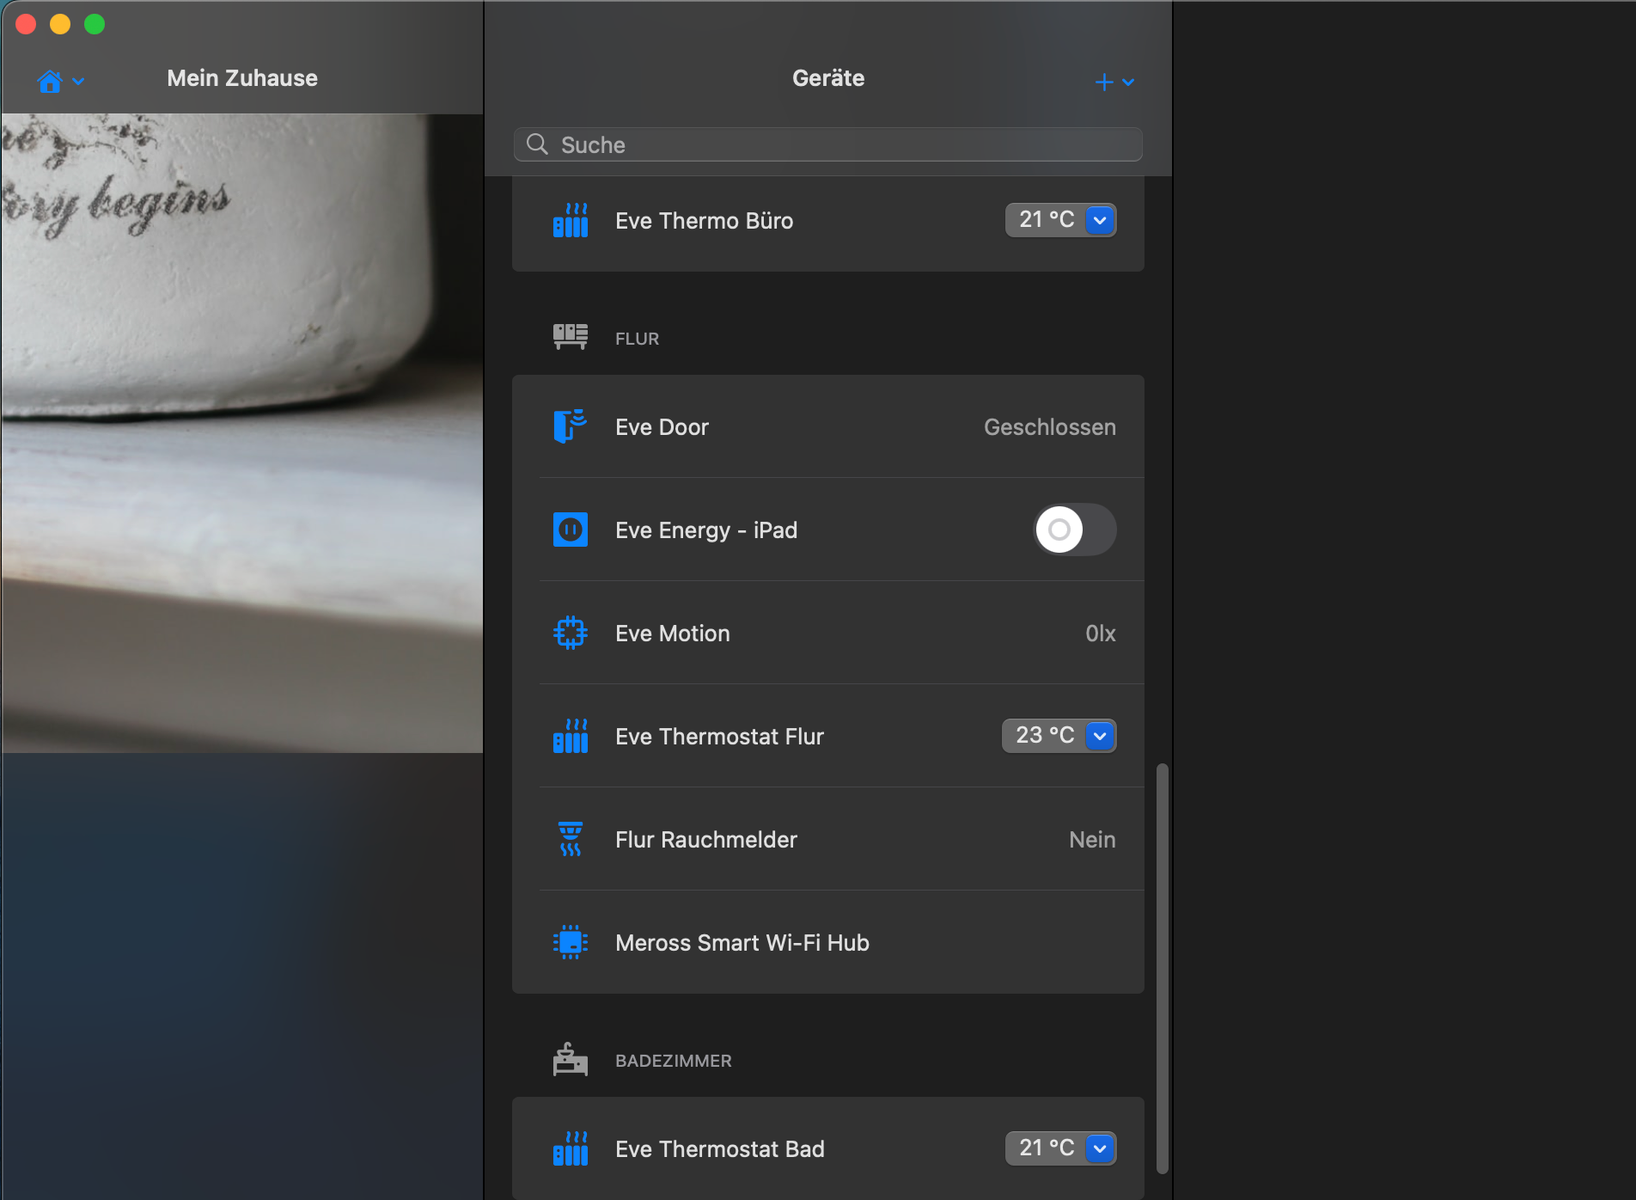Open the add device plus menu
This screenshot has width=1636, height=1200.
[x=1113, y=82]
